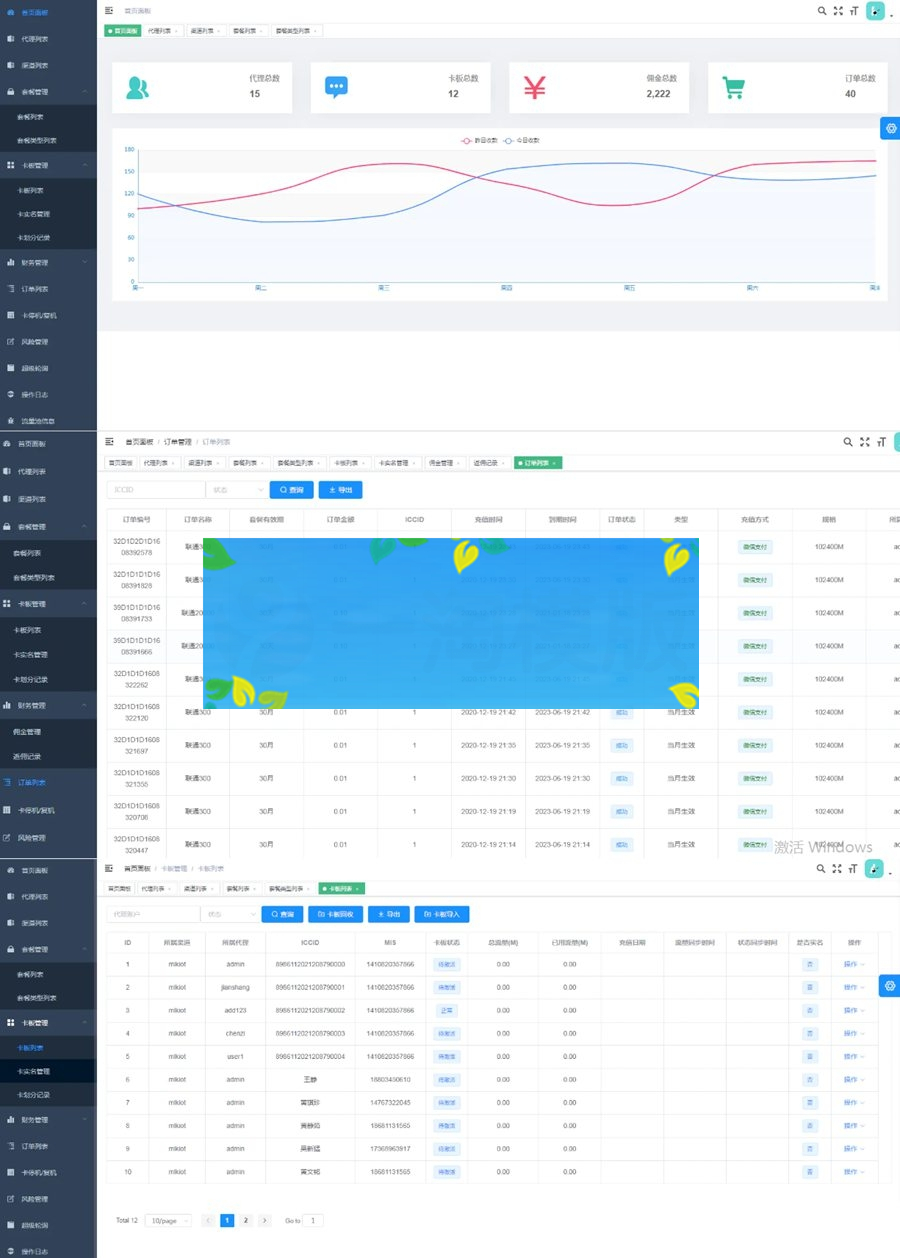Click the users icon on 代理总数 card
The width and height of the screenshot is (900, 1258).
coord(137,88)
